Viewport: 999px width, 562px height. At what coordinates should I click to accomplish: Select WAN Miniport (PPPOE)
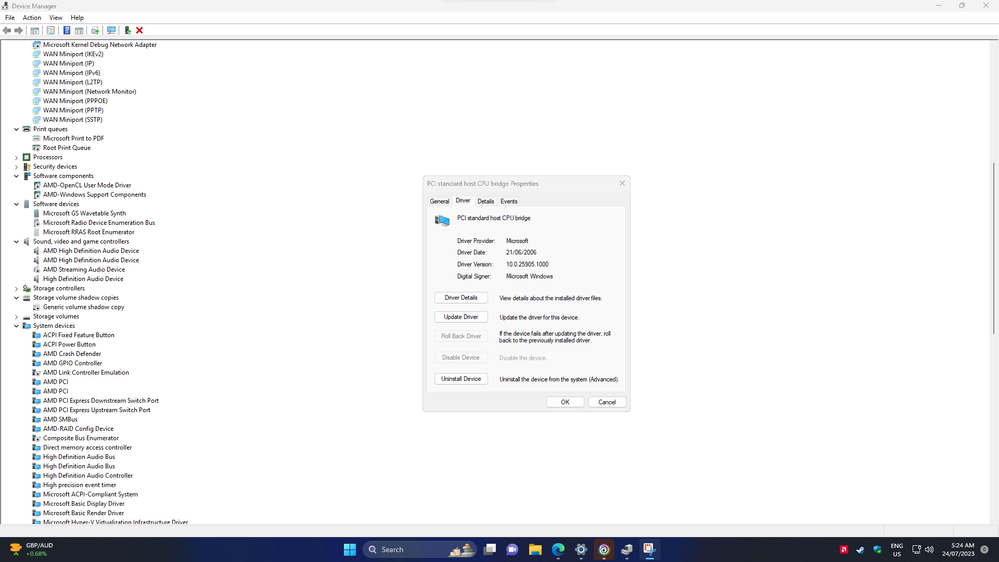click(x=75, y=101)
